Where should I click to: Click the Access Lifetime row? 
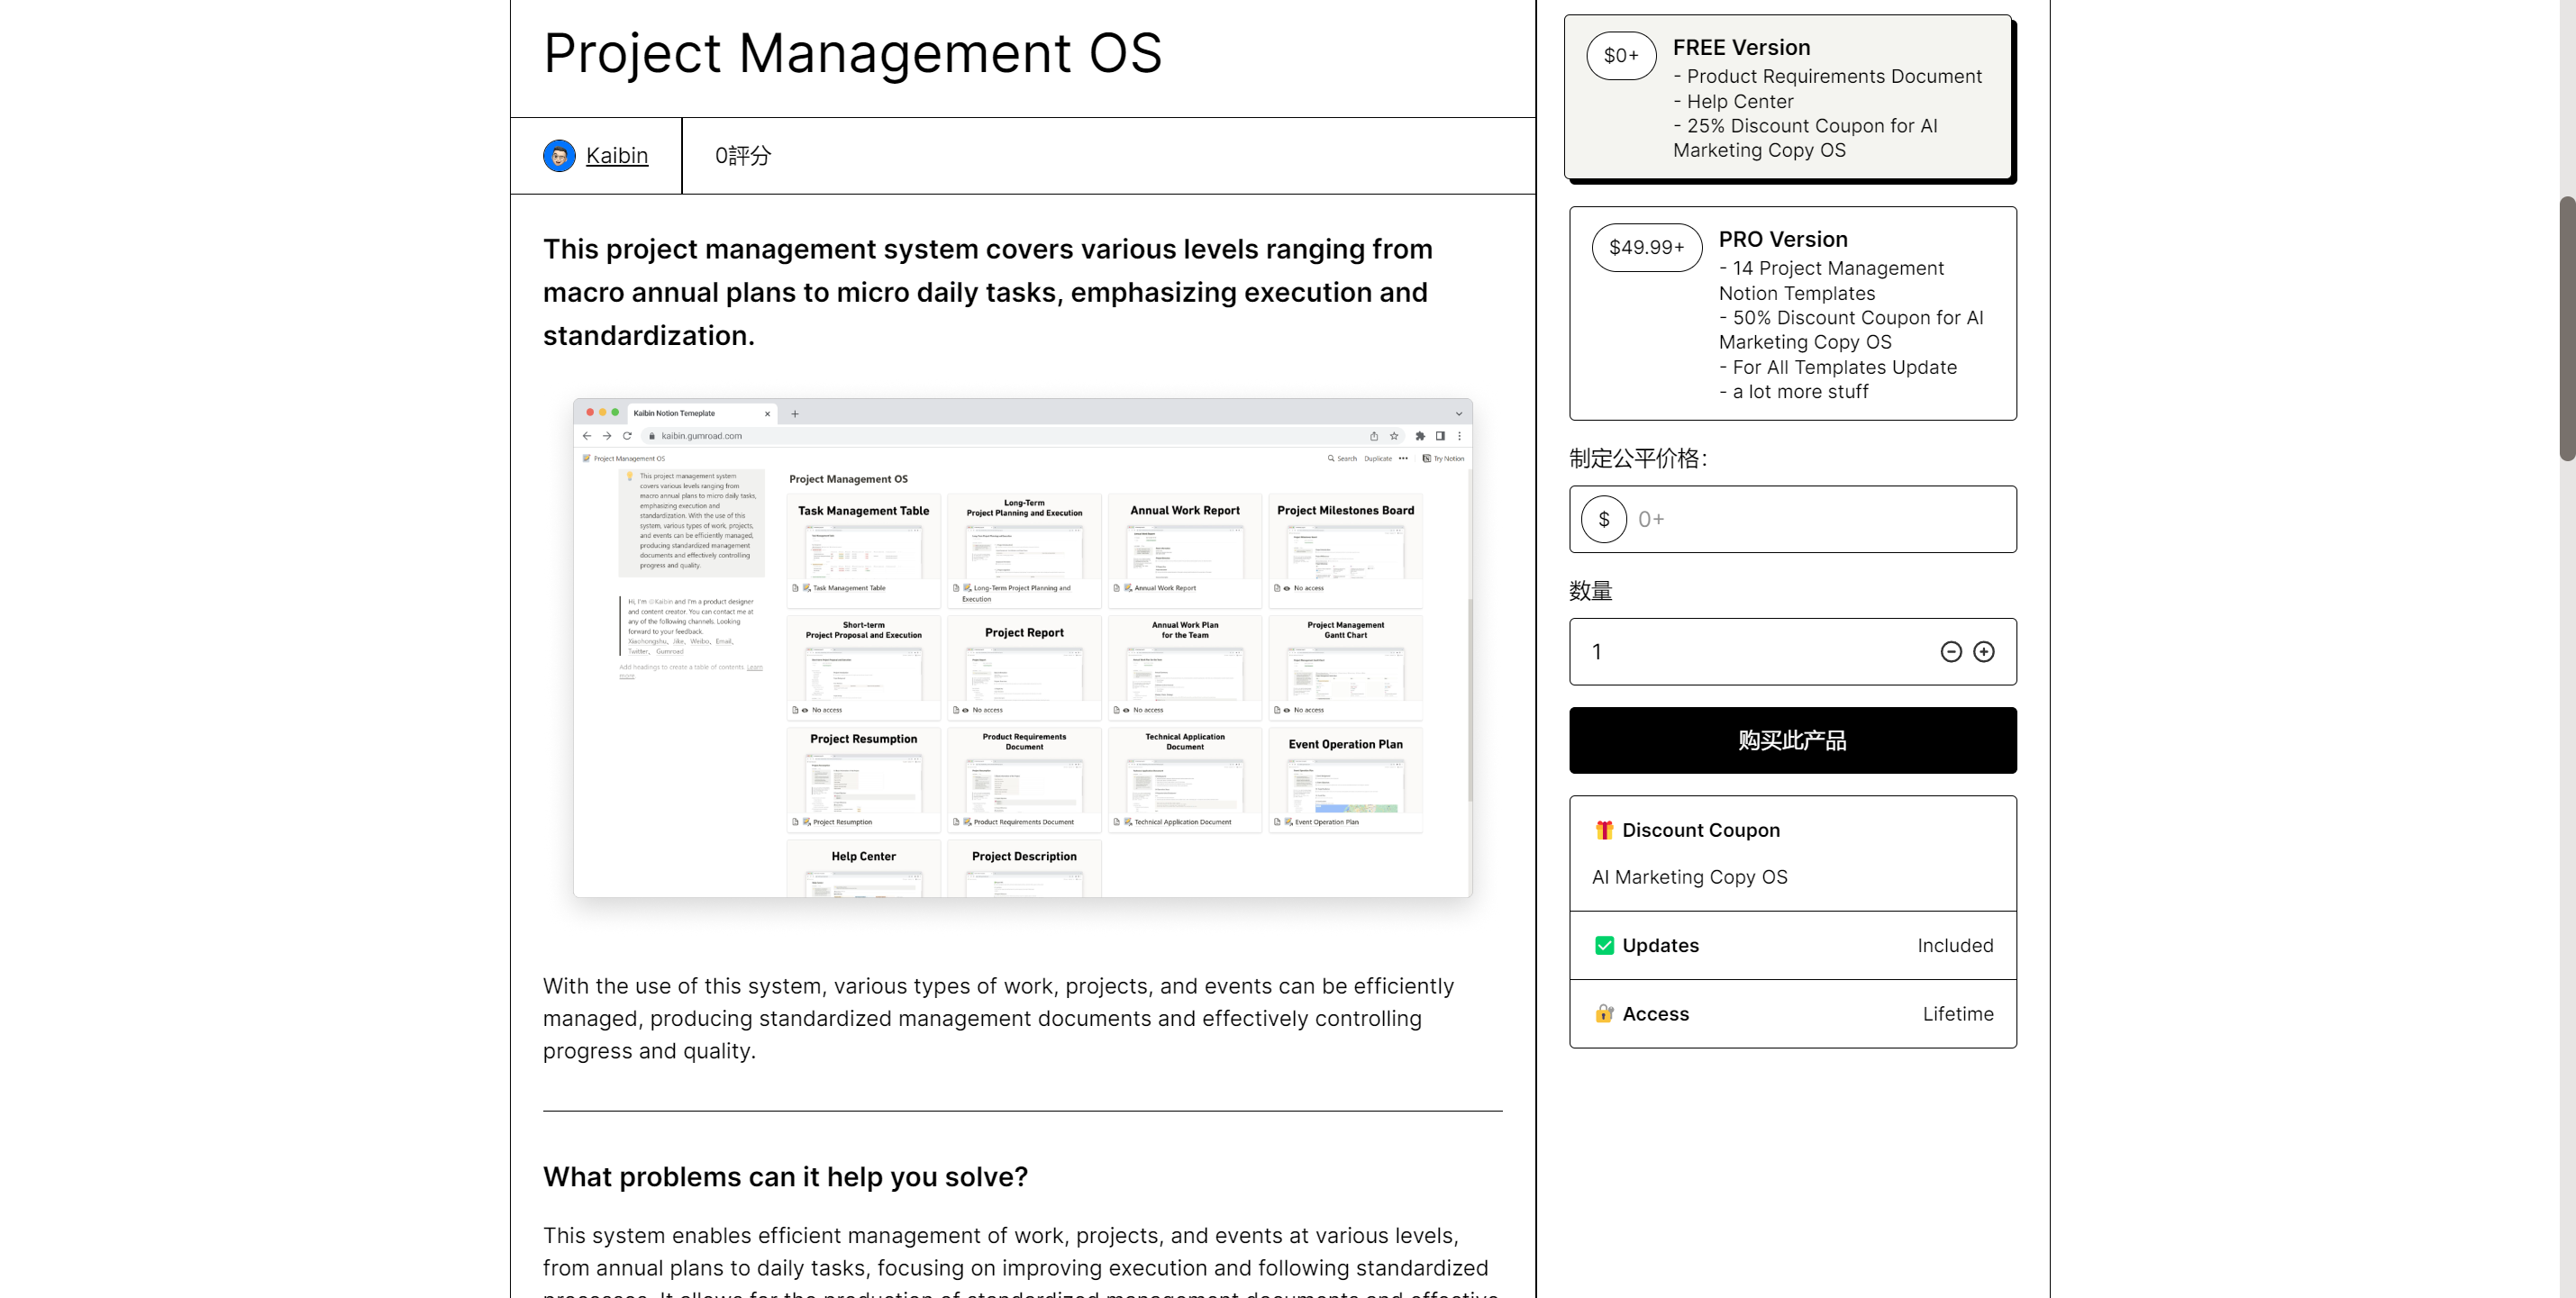1792,1014
